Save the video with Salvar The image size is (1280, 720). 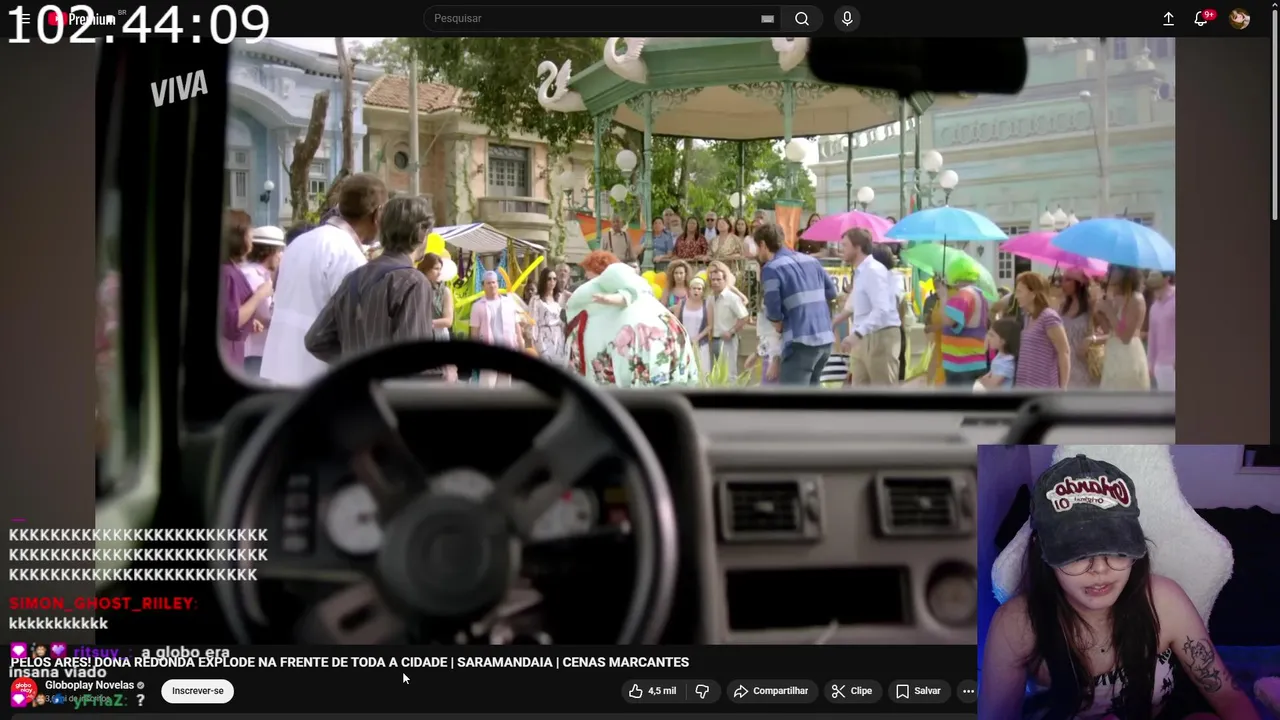(918, 691)
